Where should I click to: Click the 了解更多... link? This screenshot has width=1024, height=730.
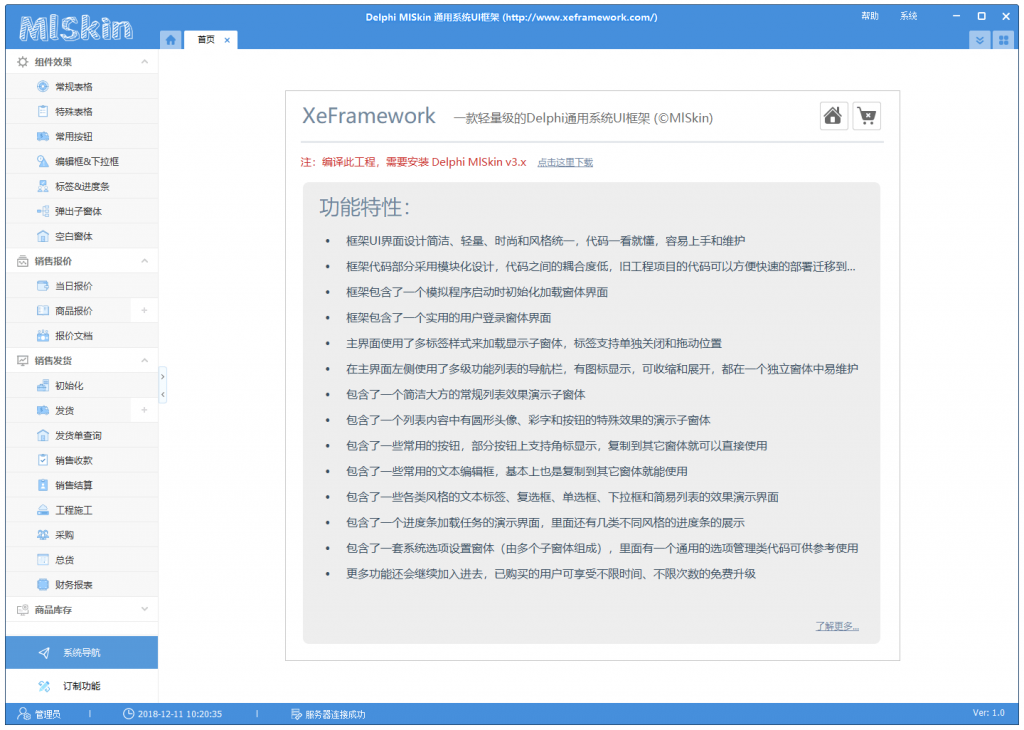(837, 626)
